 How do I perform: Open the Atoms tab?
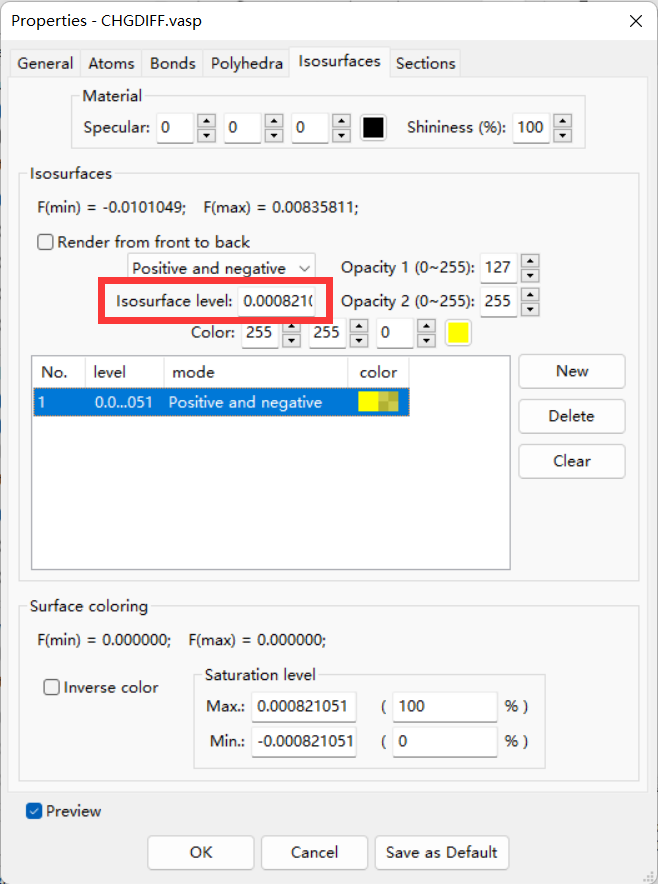coord(111,63)
